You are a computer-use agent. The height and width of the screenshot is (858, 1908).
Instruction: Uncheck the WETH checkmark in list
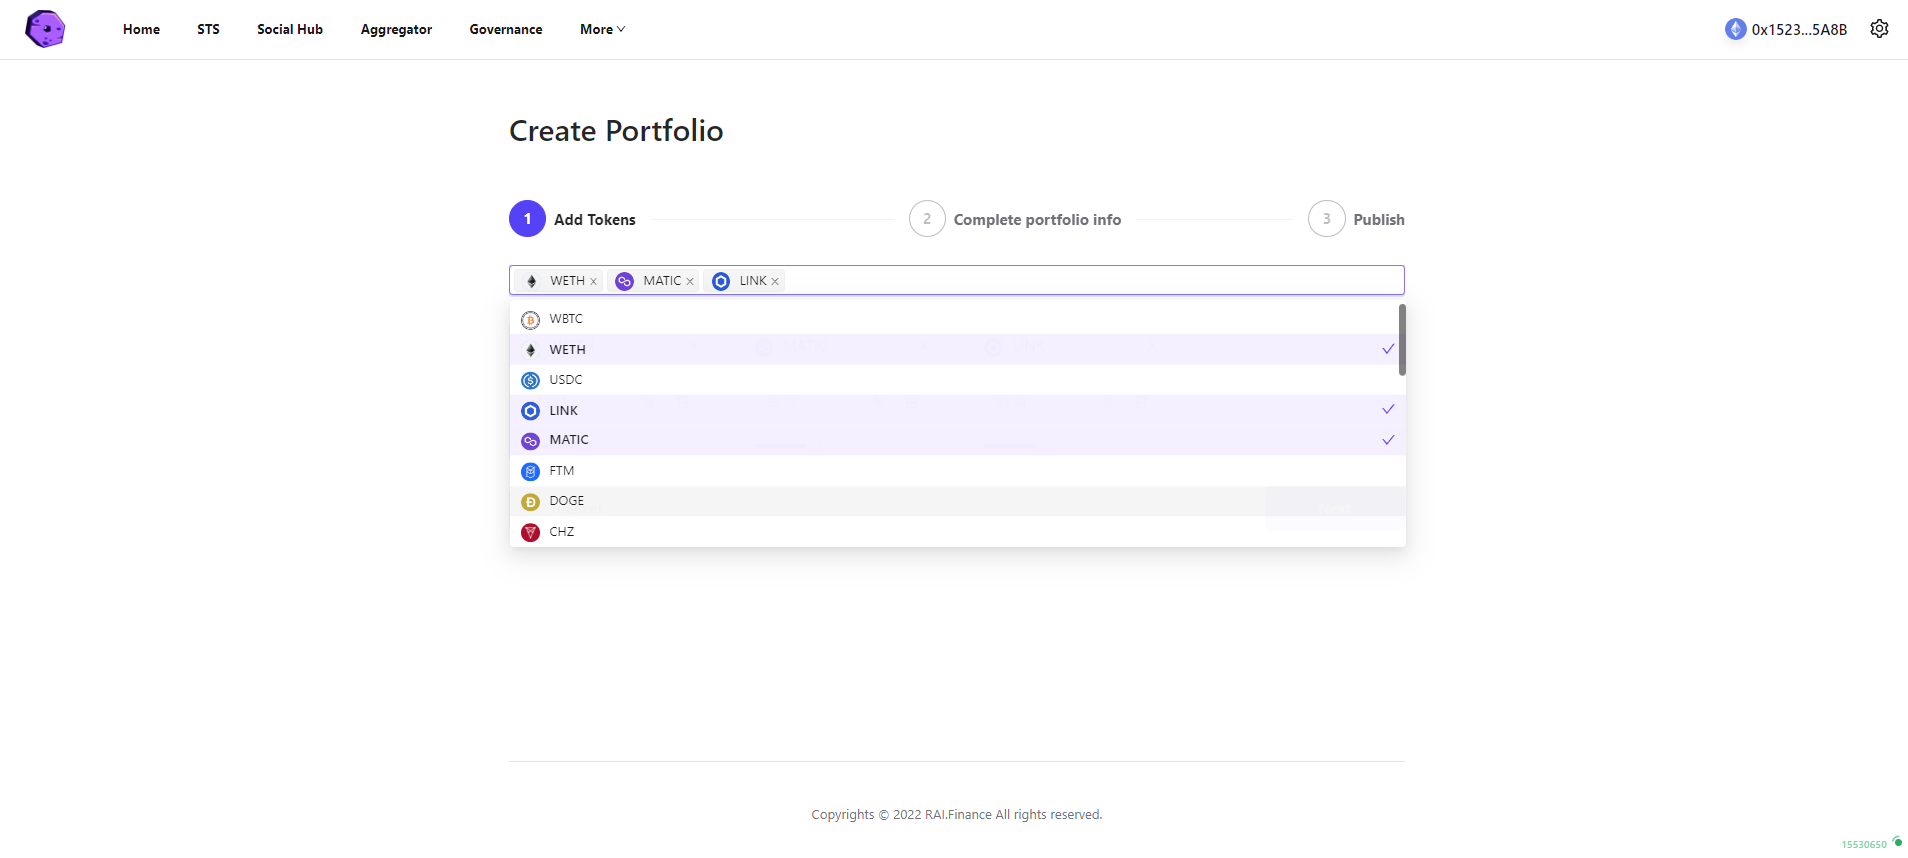click(1388, 349)
